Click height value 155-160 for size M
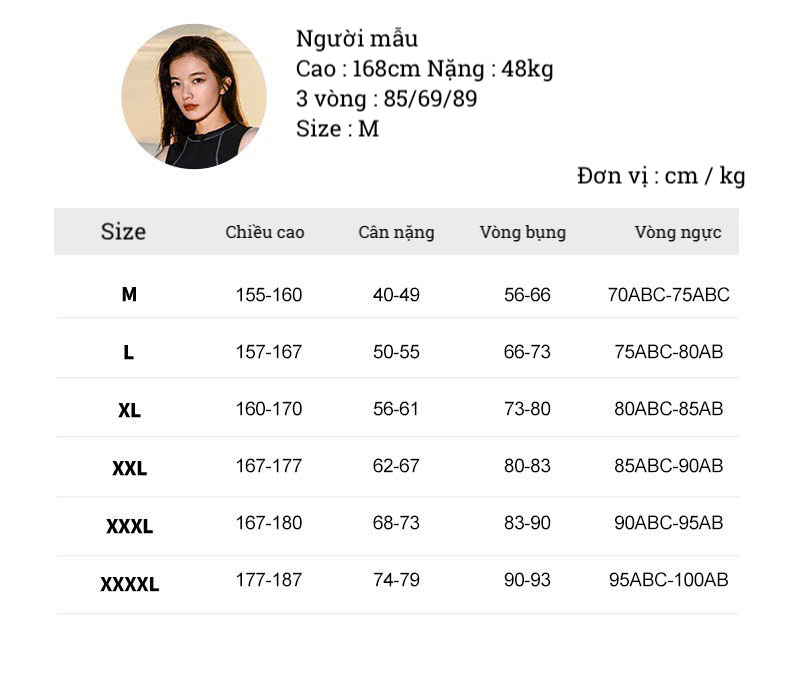Screen dimensions: 790x685 click(268, 295)
